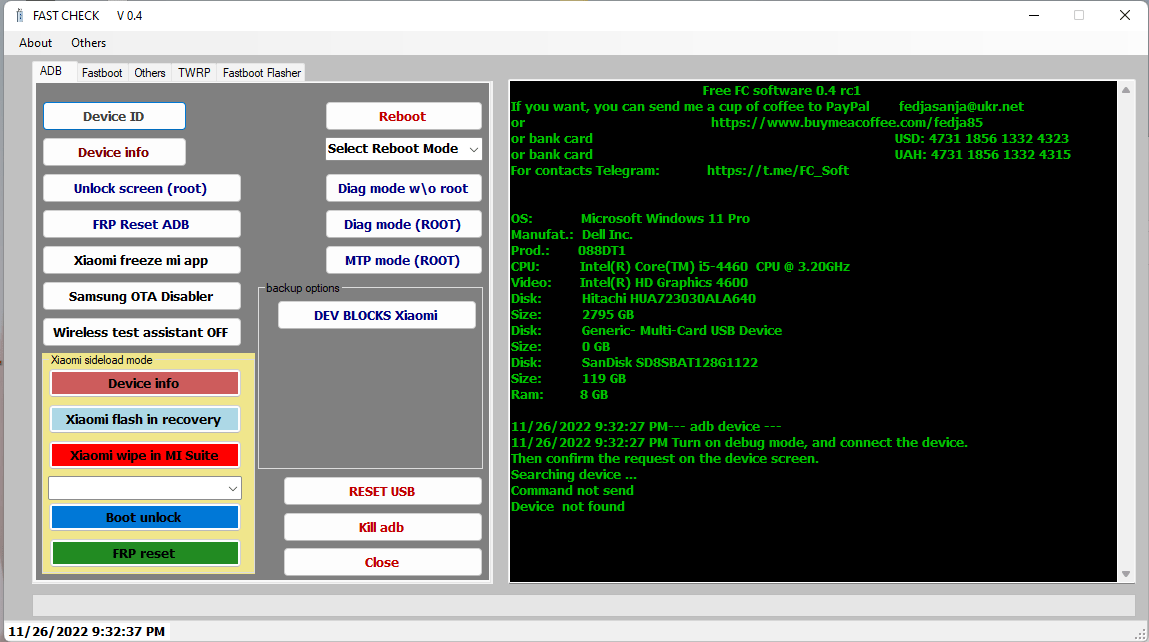This screenshot has width=1149, height=642.
Task: Switch to the Fastboot tab
Action: coord(101,72)
